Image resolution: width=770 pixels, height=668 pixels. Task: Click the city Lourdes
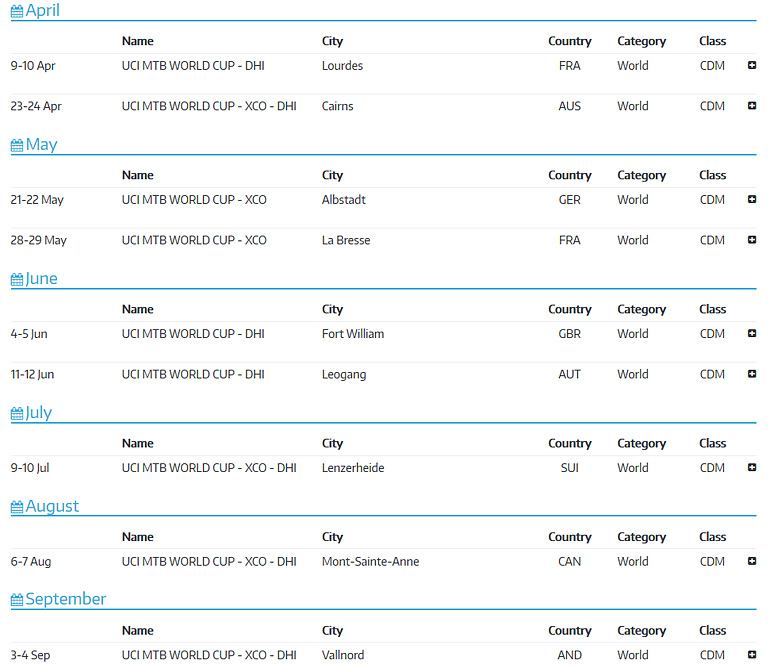tap(342, 65)
